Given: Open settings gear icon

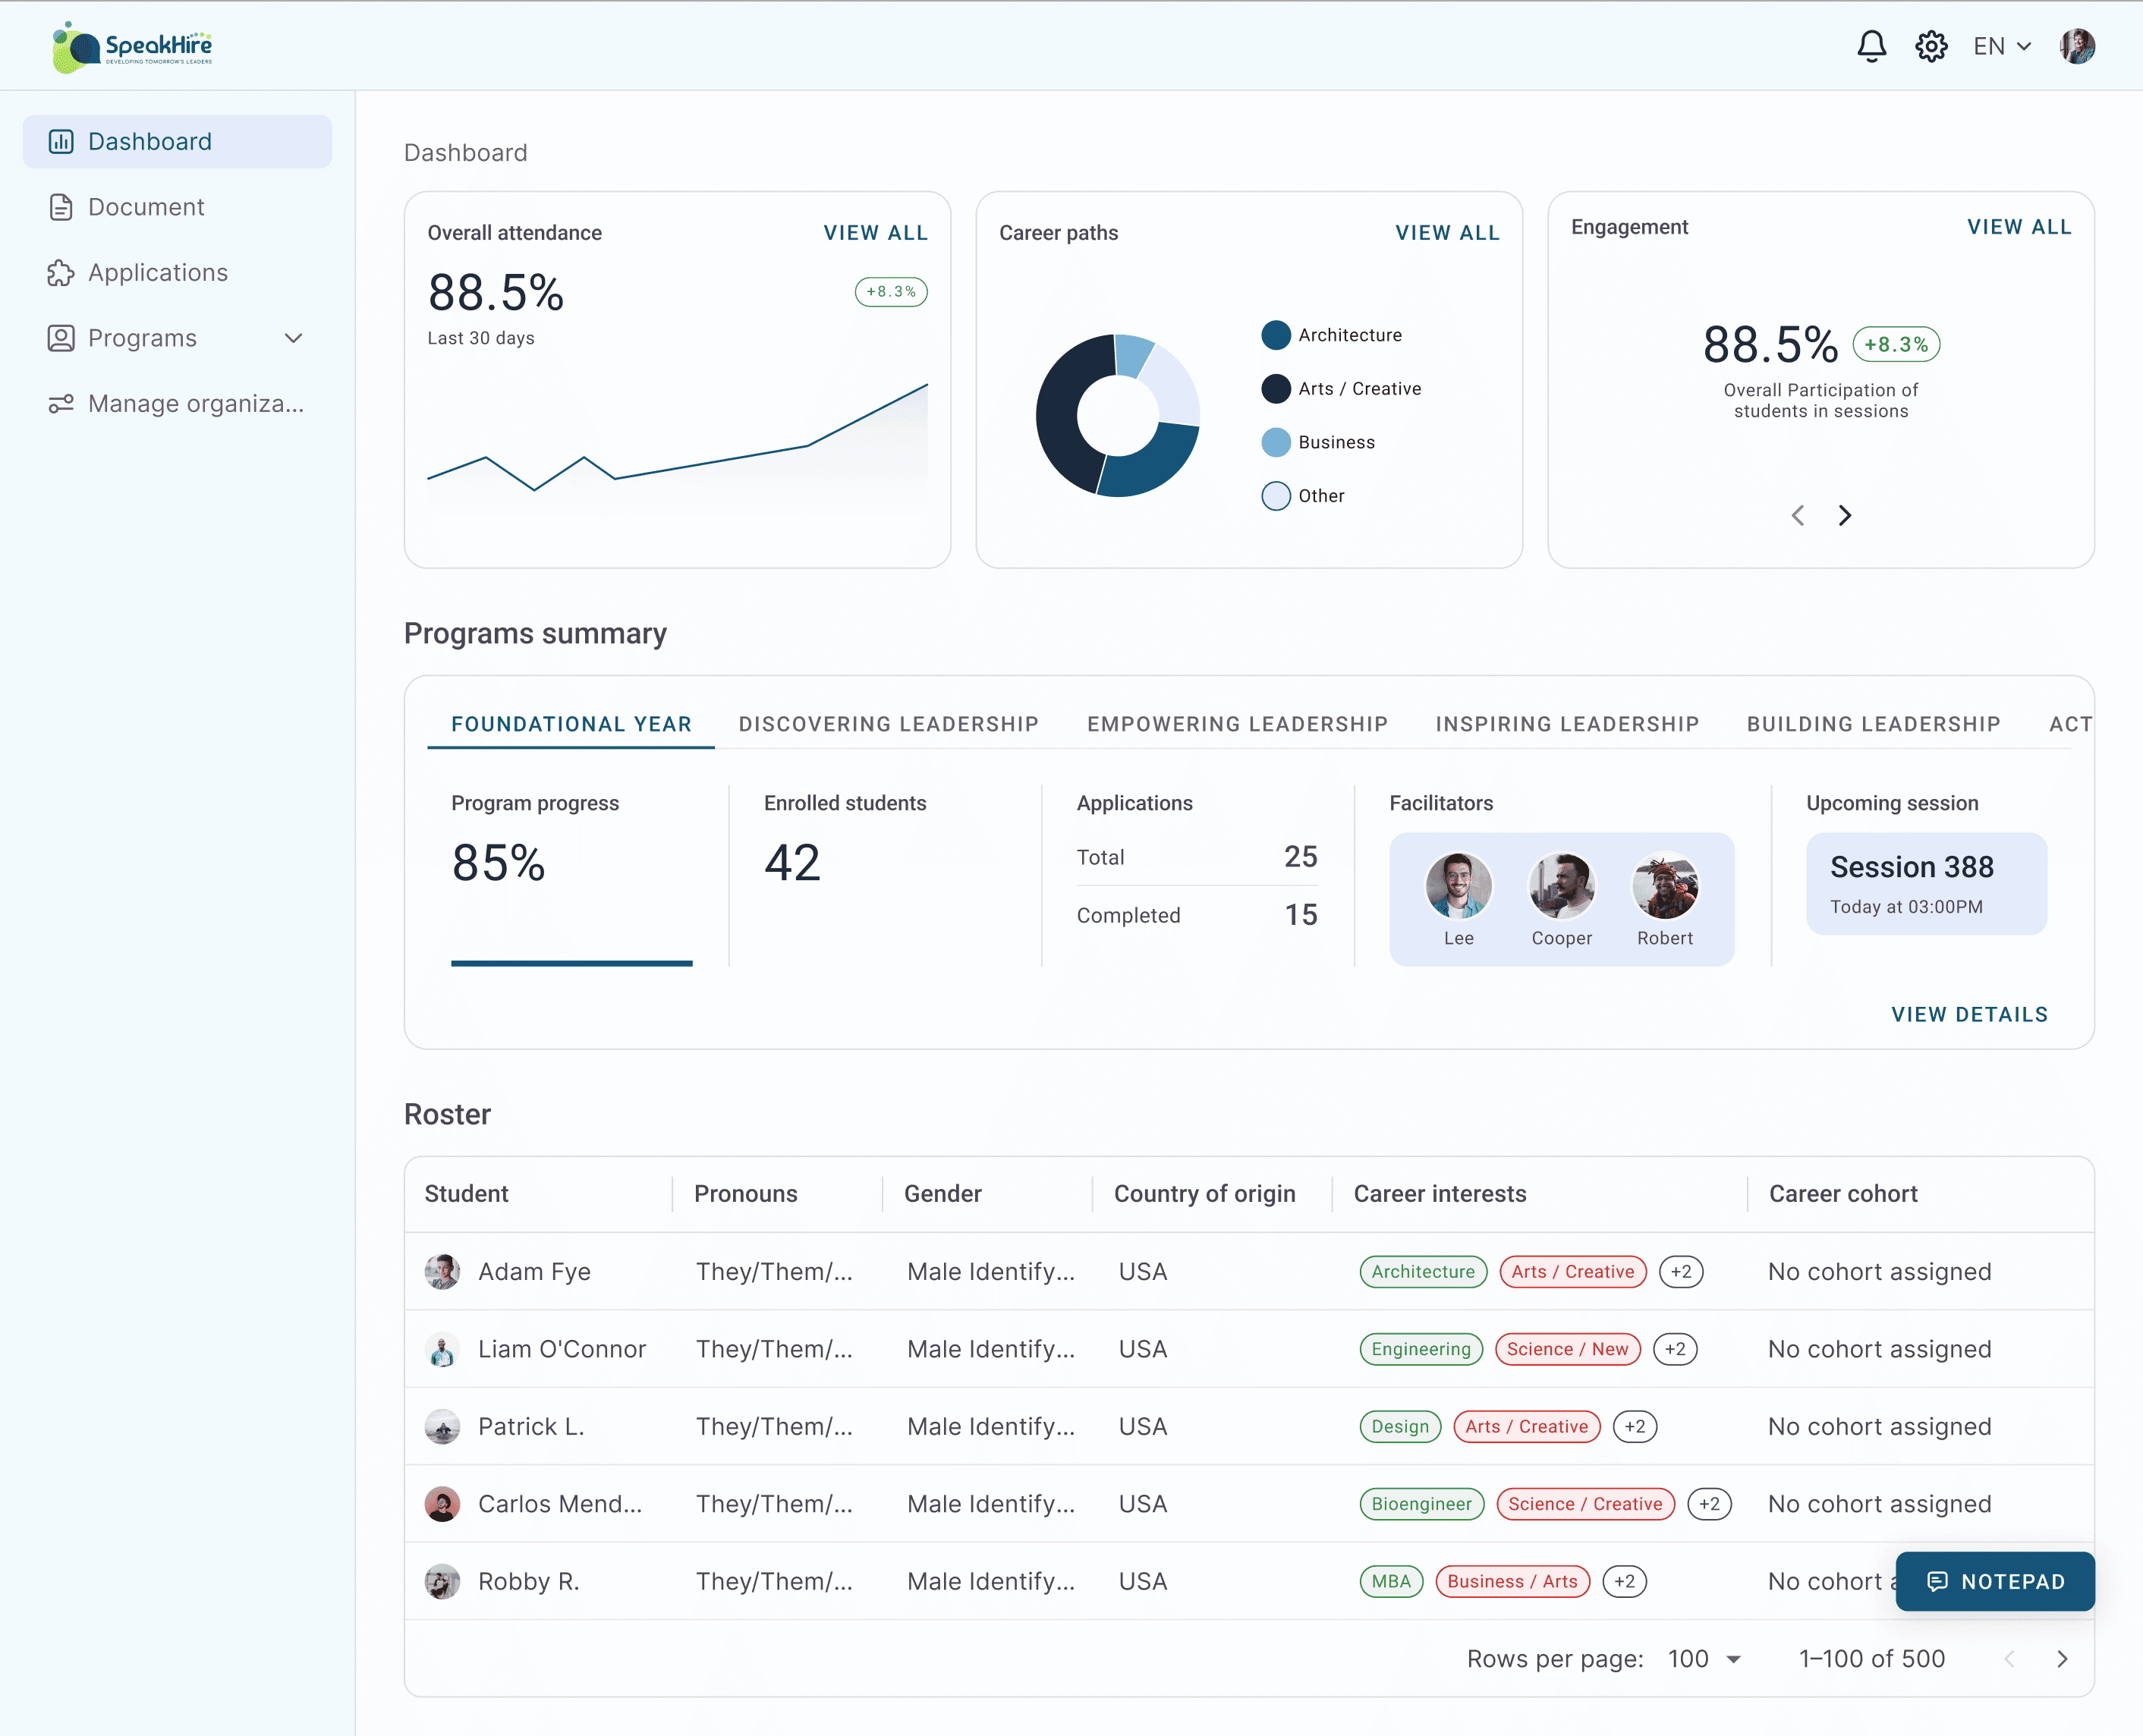Looking at the screenshot, I should pyautogui.click(x=1931, y=46).
